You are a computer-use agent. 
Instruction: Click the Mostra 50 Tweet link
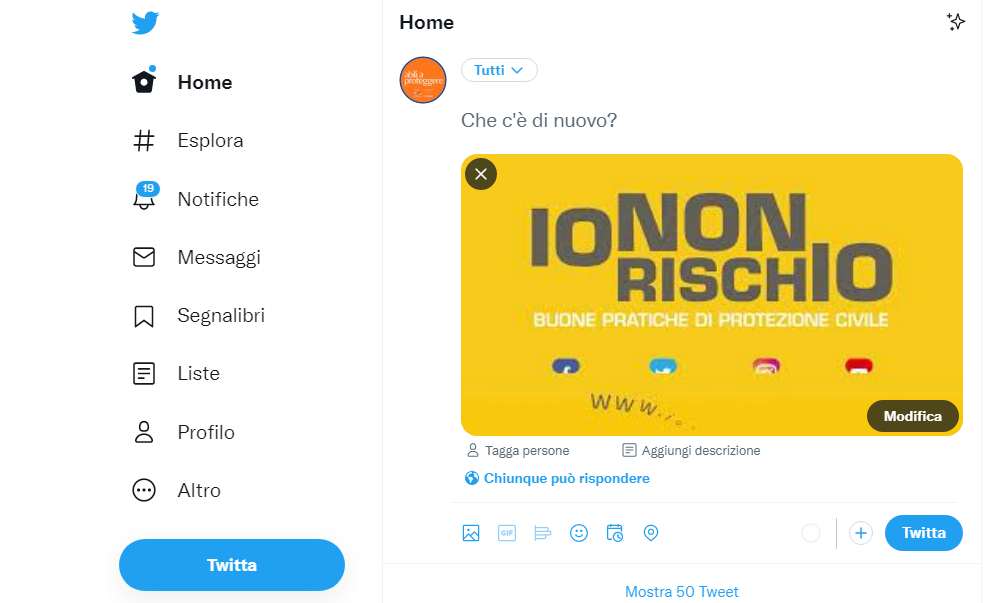682,592
